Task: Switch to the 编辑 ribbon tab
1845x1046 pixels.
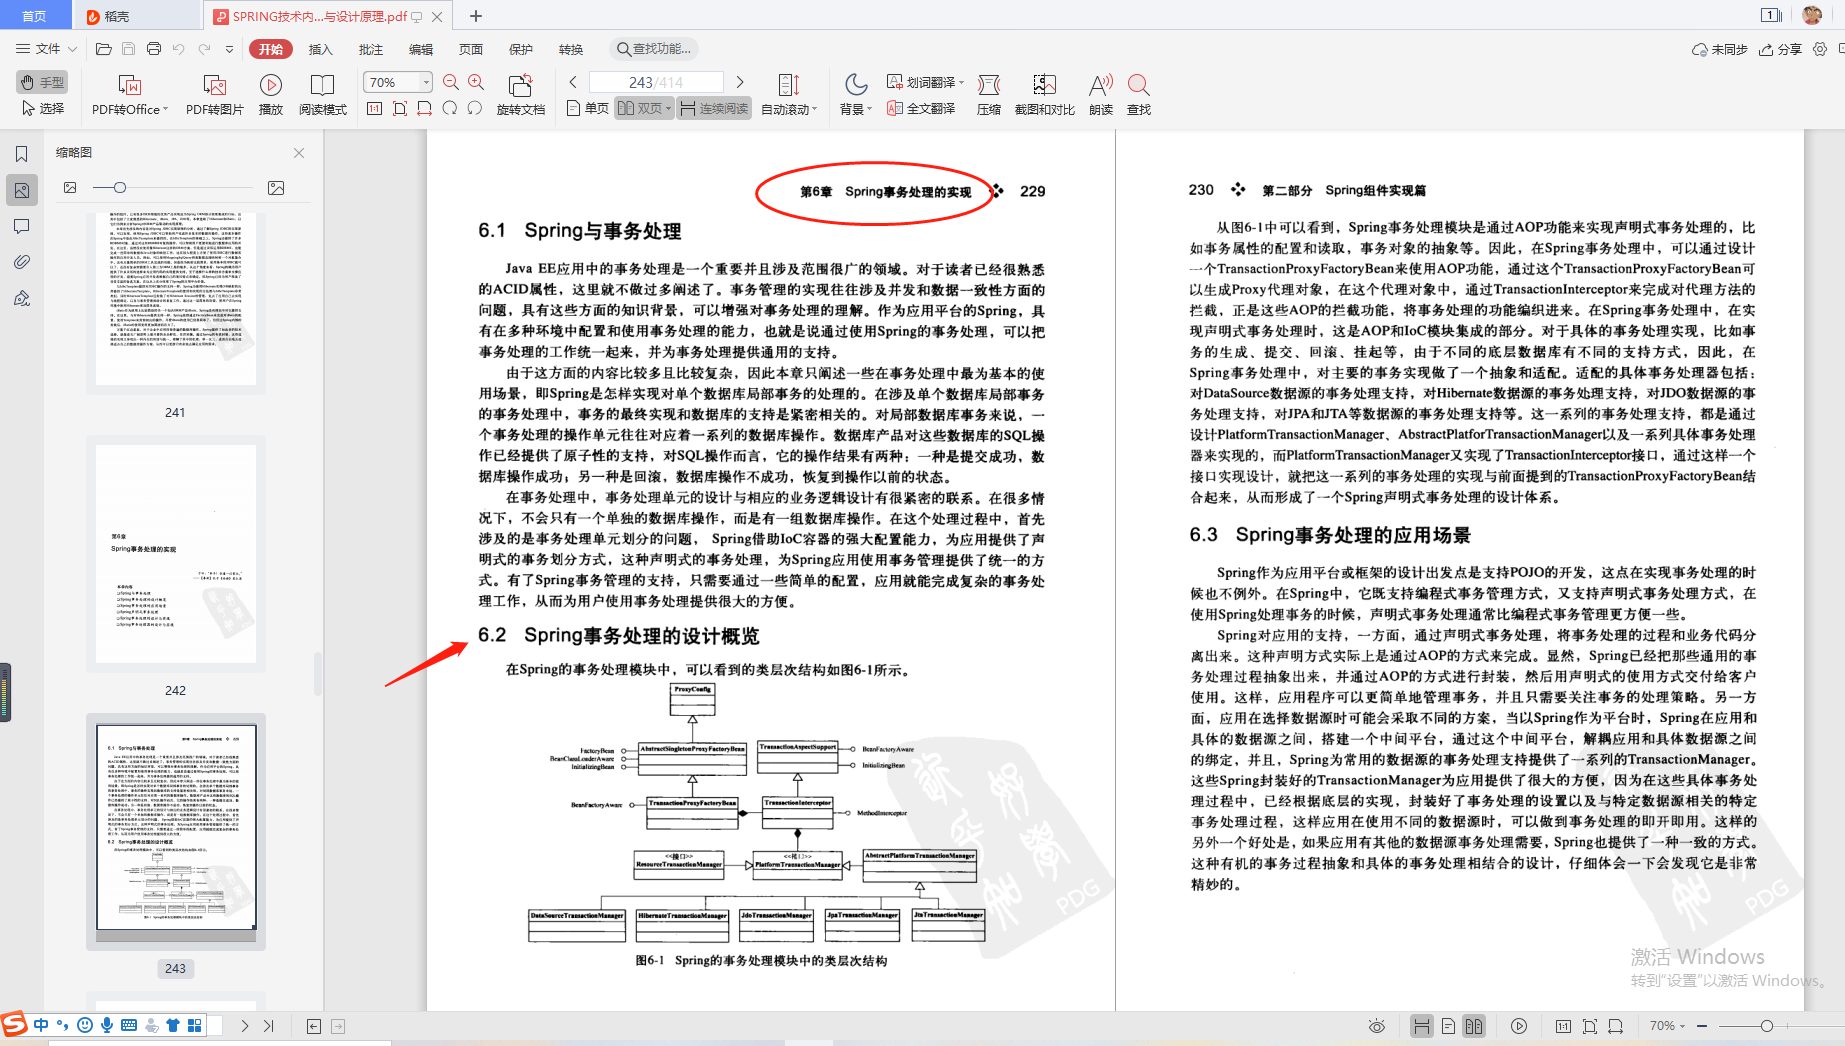Action: 420,49
